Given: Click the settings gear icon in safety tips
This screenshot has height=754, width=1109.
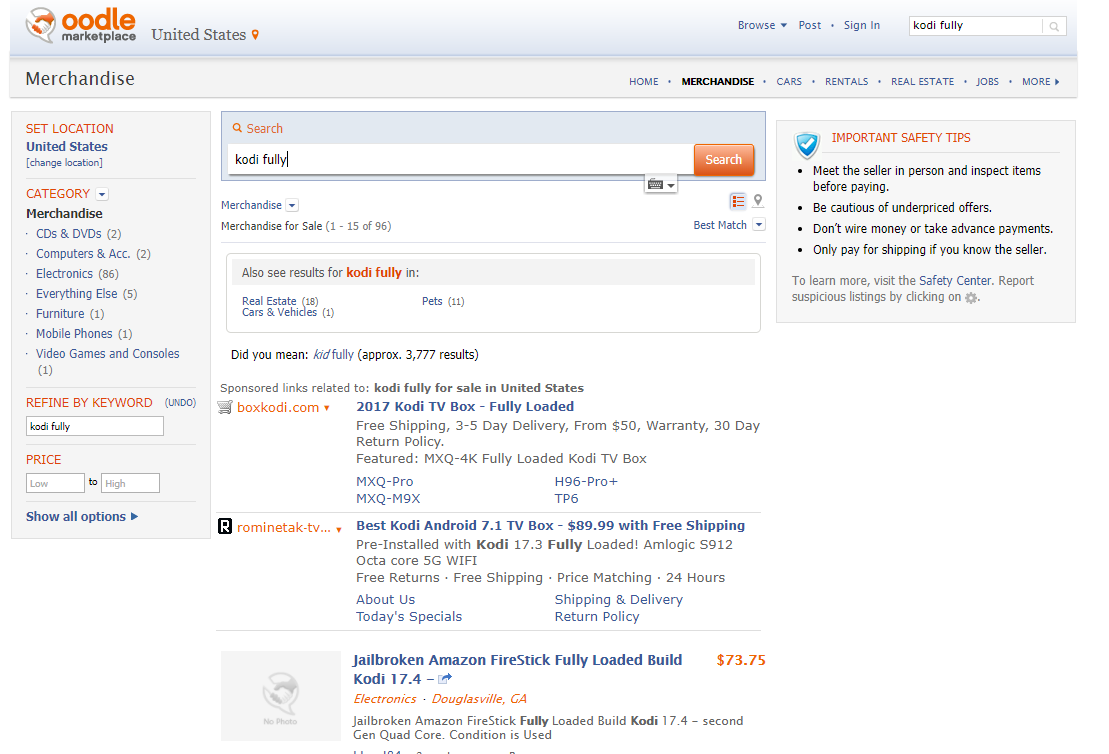Looking at the screenshot, I should [x=971, y=298].
